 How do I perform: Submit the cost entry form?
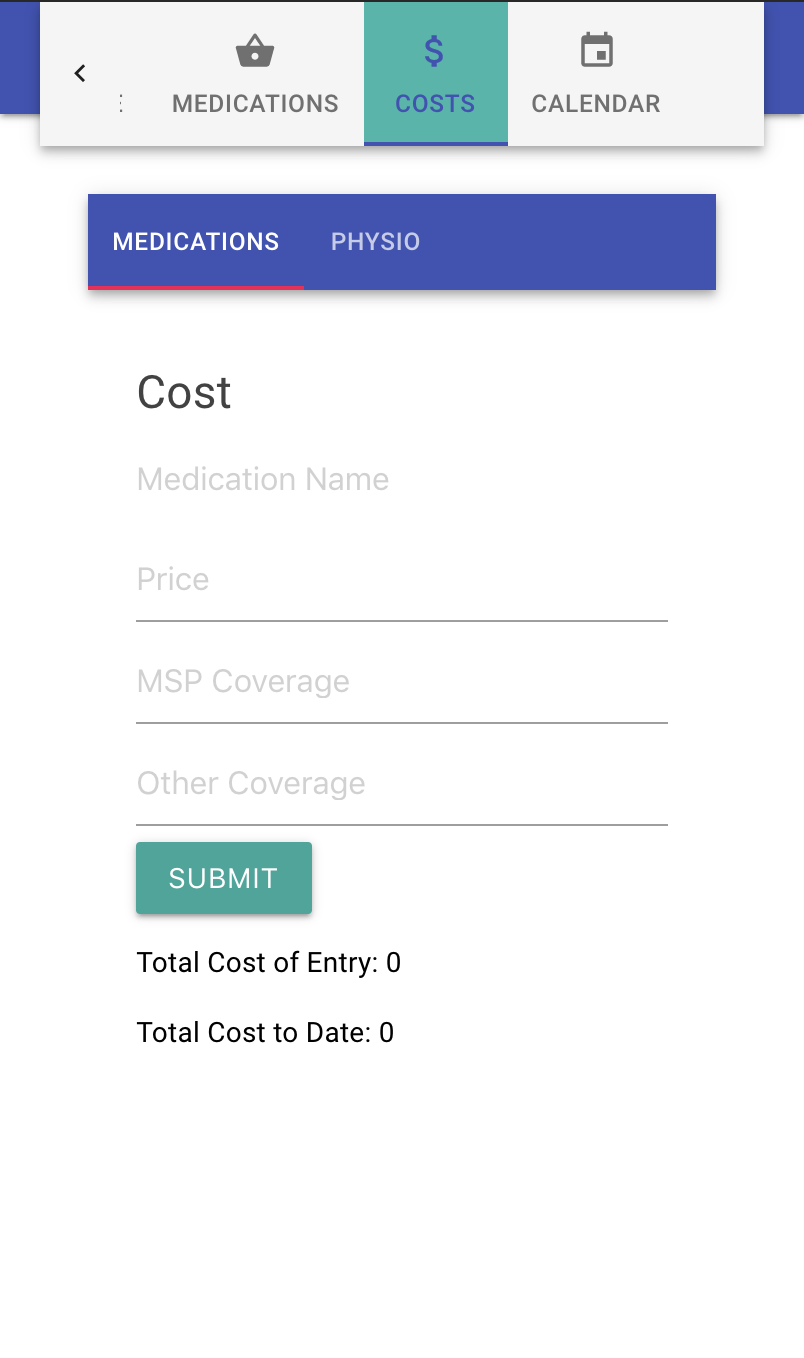pos(224,878)
